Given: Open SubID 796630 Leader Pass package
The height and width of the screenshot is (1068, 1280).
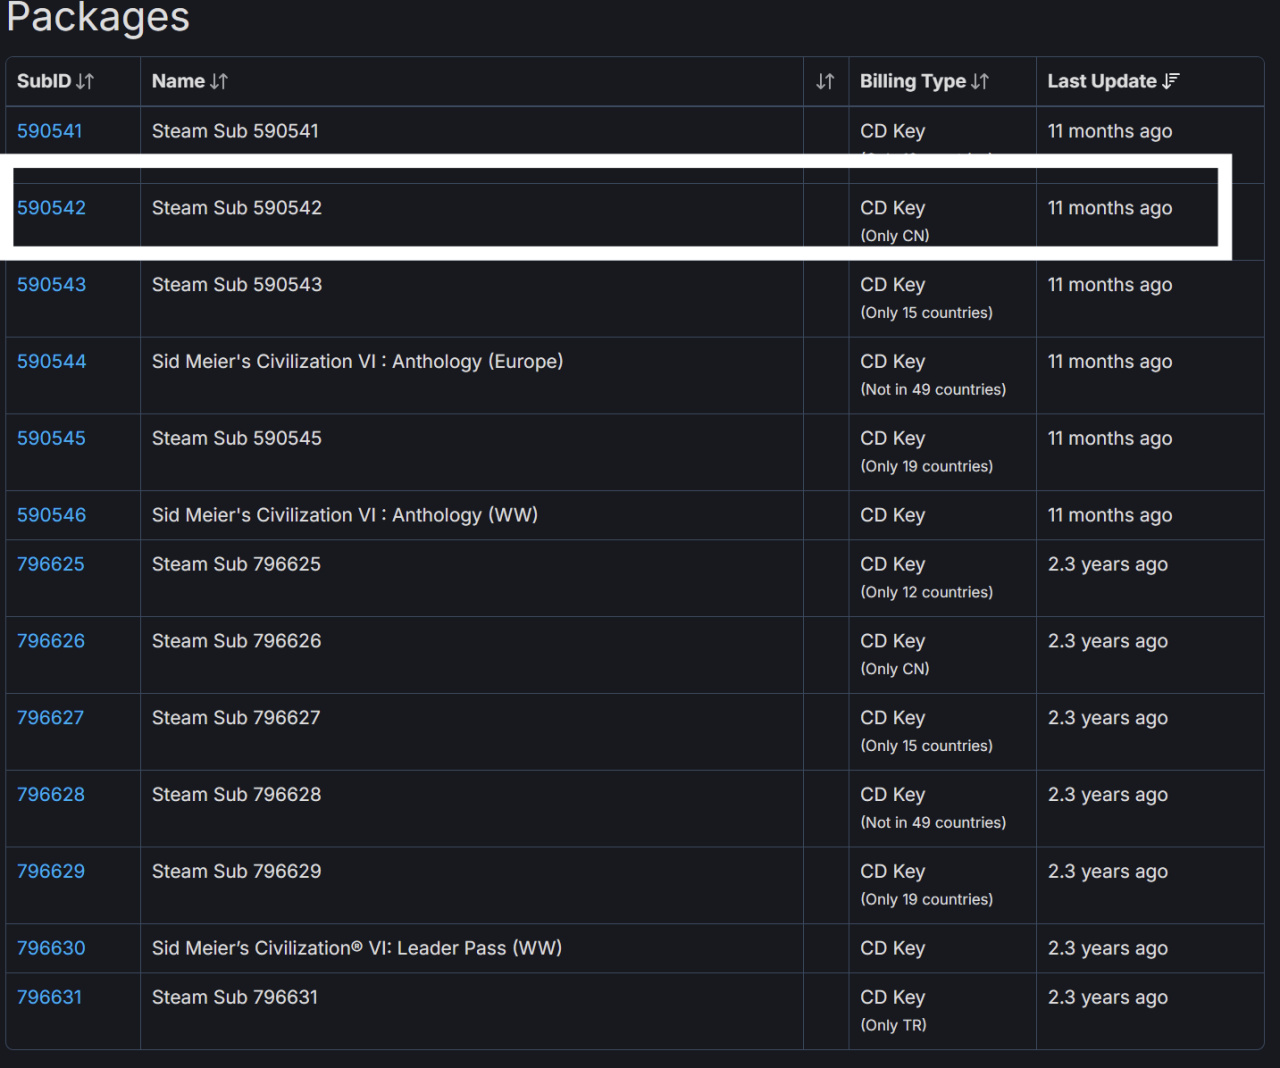Looking at the screenshot, I should [51, 948].
